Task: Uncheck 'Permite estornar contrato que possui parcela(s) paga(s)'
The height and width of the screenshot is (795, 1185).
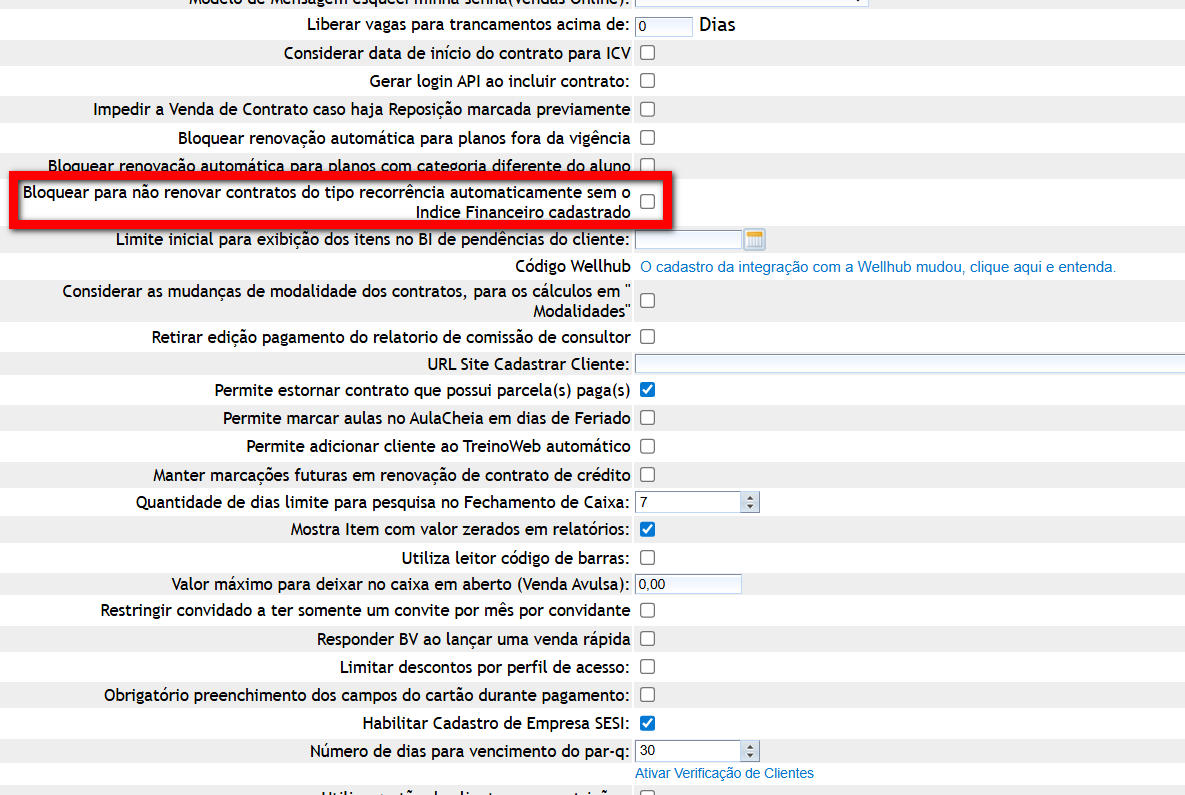Action: (647, 390)
